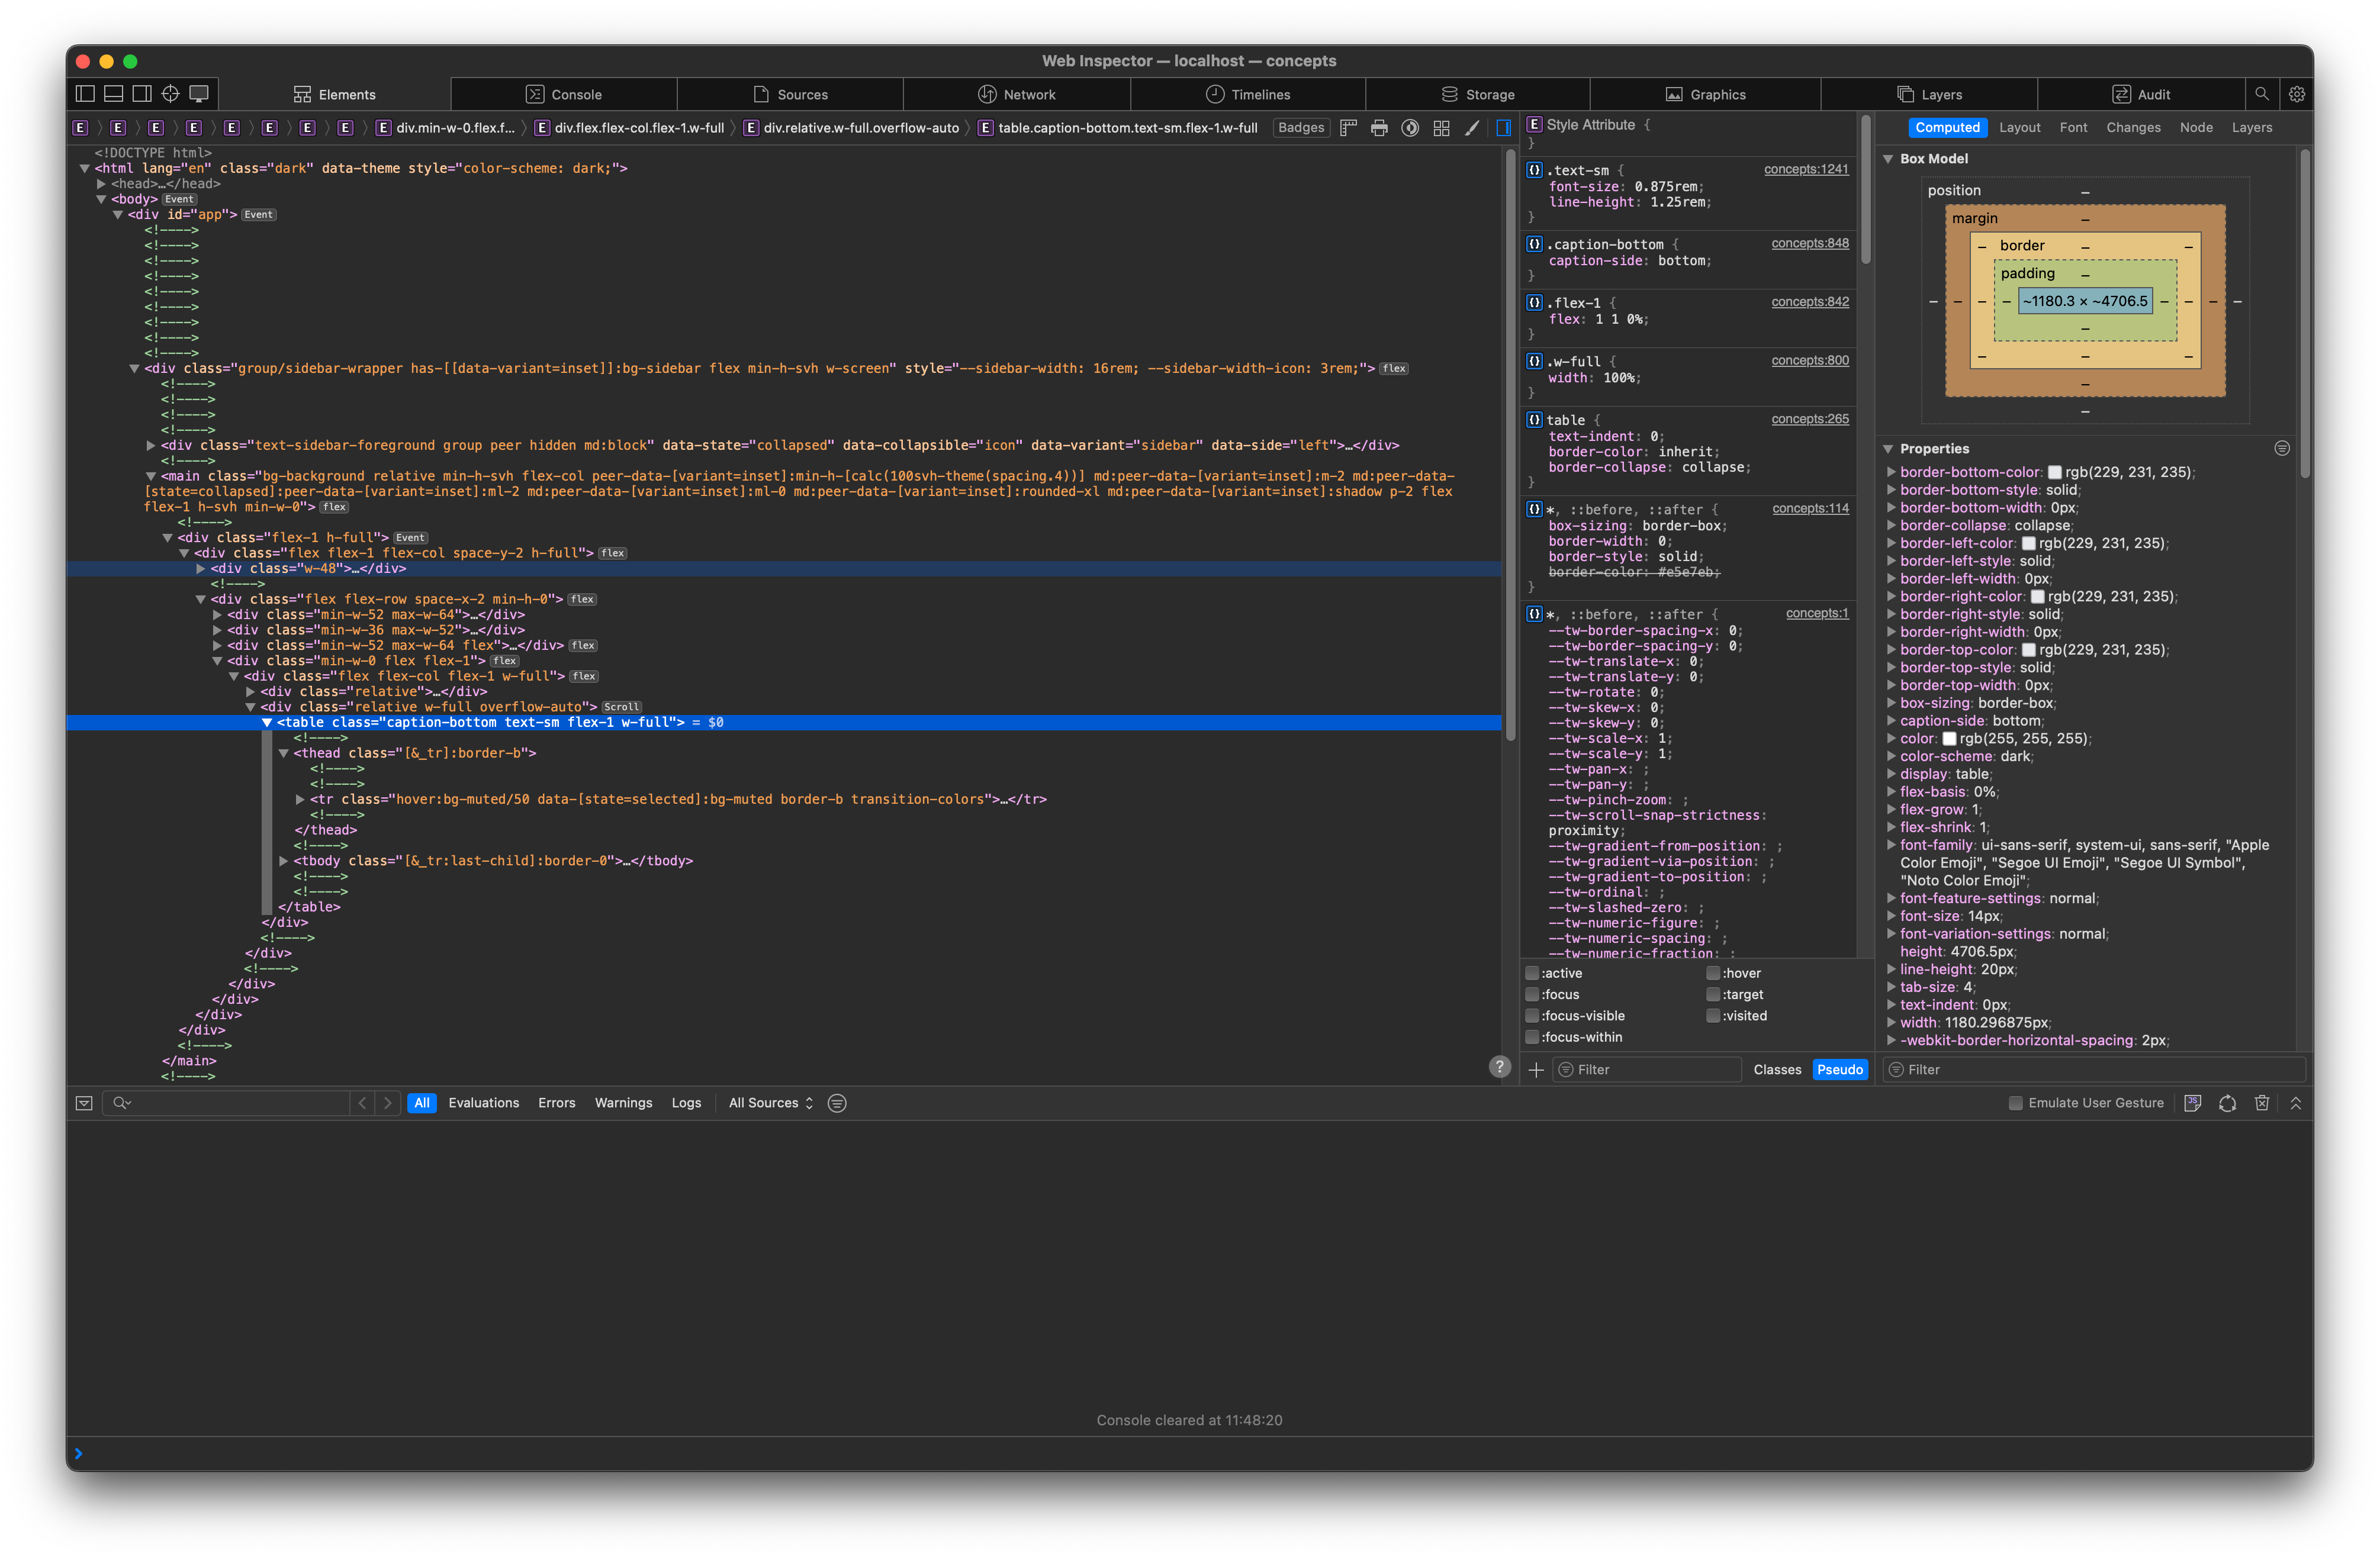Open Properties filter options circle icon
The image size is (2380, 1559).
tap(2281, 449)
